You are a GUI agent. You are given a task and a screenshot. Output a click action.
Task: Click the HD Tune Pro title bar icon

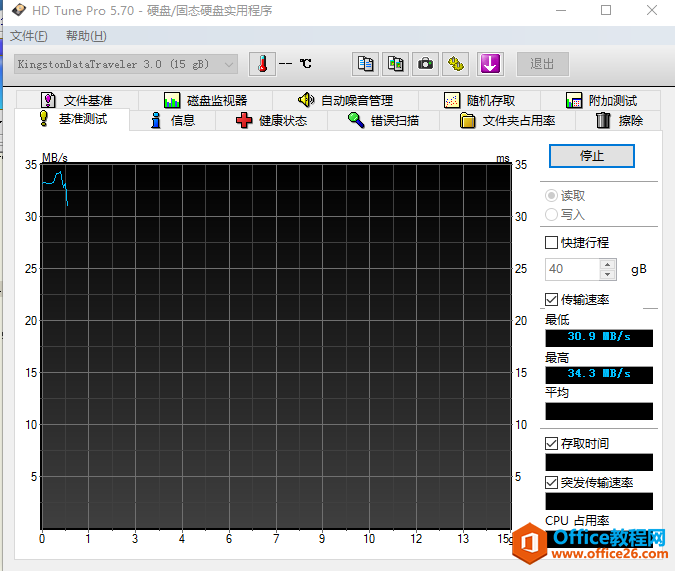(19, 10)
